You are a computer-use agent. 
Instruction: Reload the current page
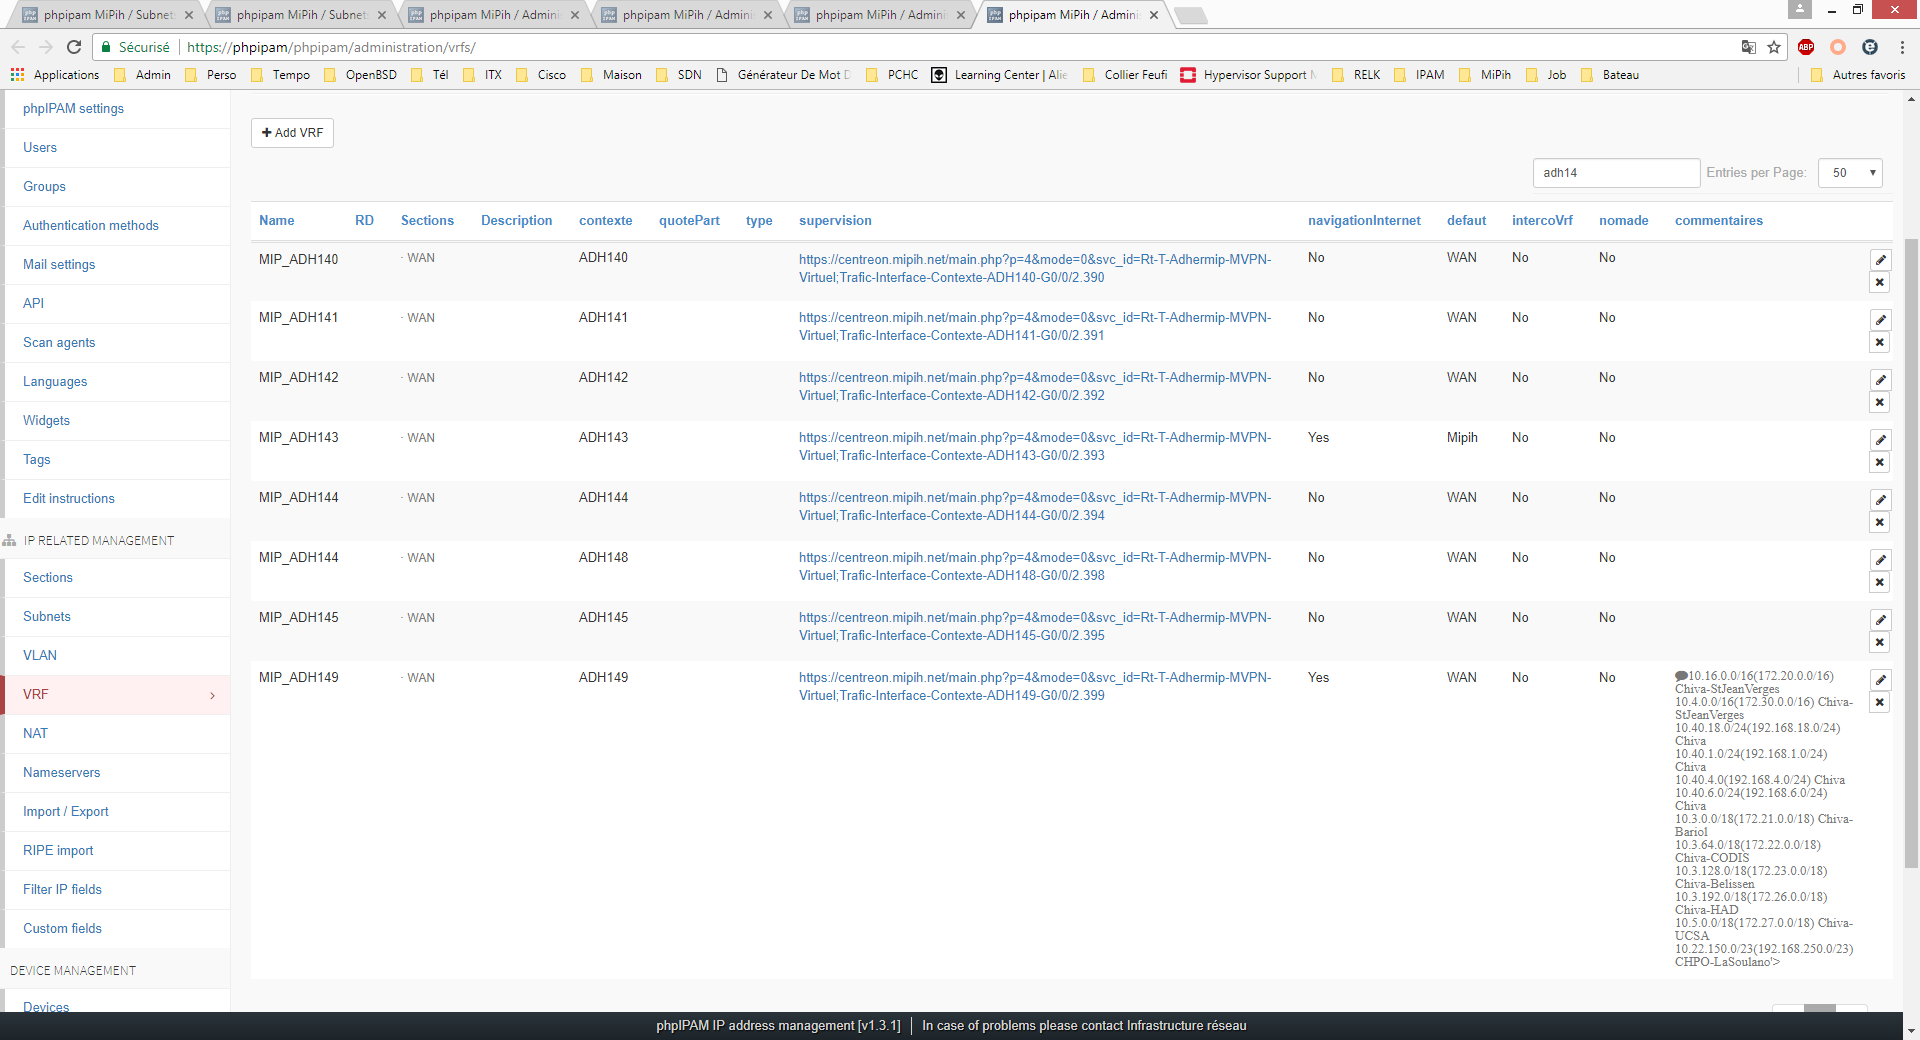tap(74, 47)
